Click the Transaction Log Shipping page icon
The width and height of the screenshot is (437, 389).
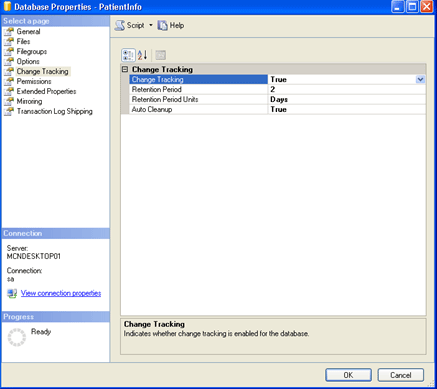[x=9, y=112]
